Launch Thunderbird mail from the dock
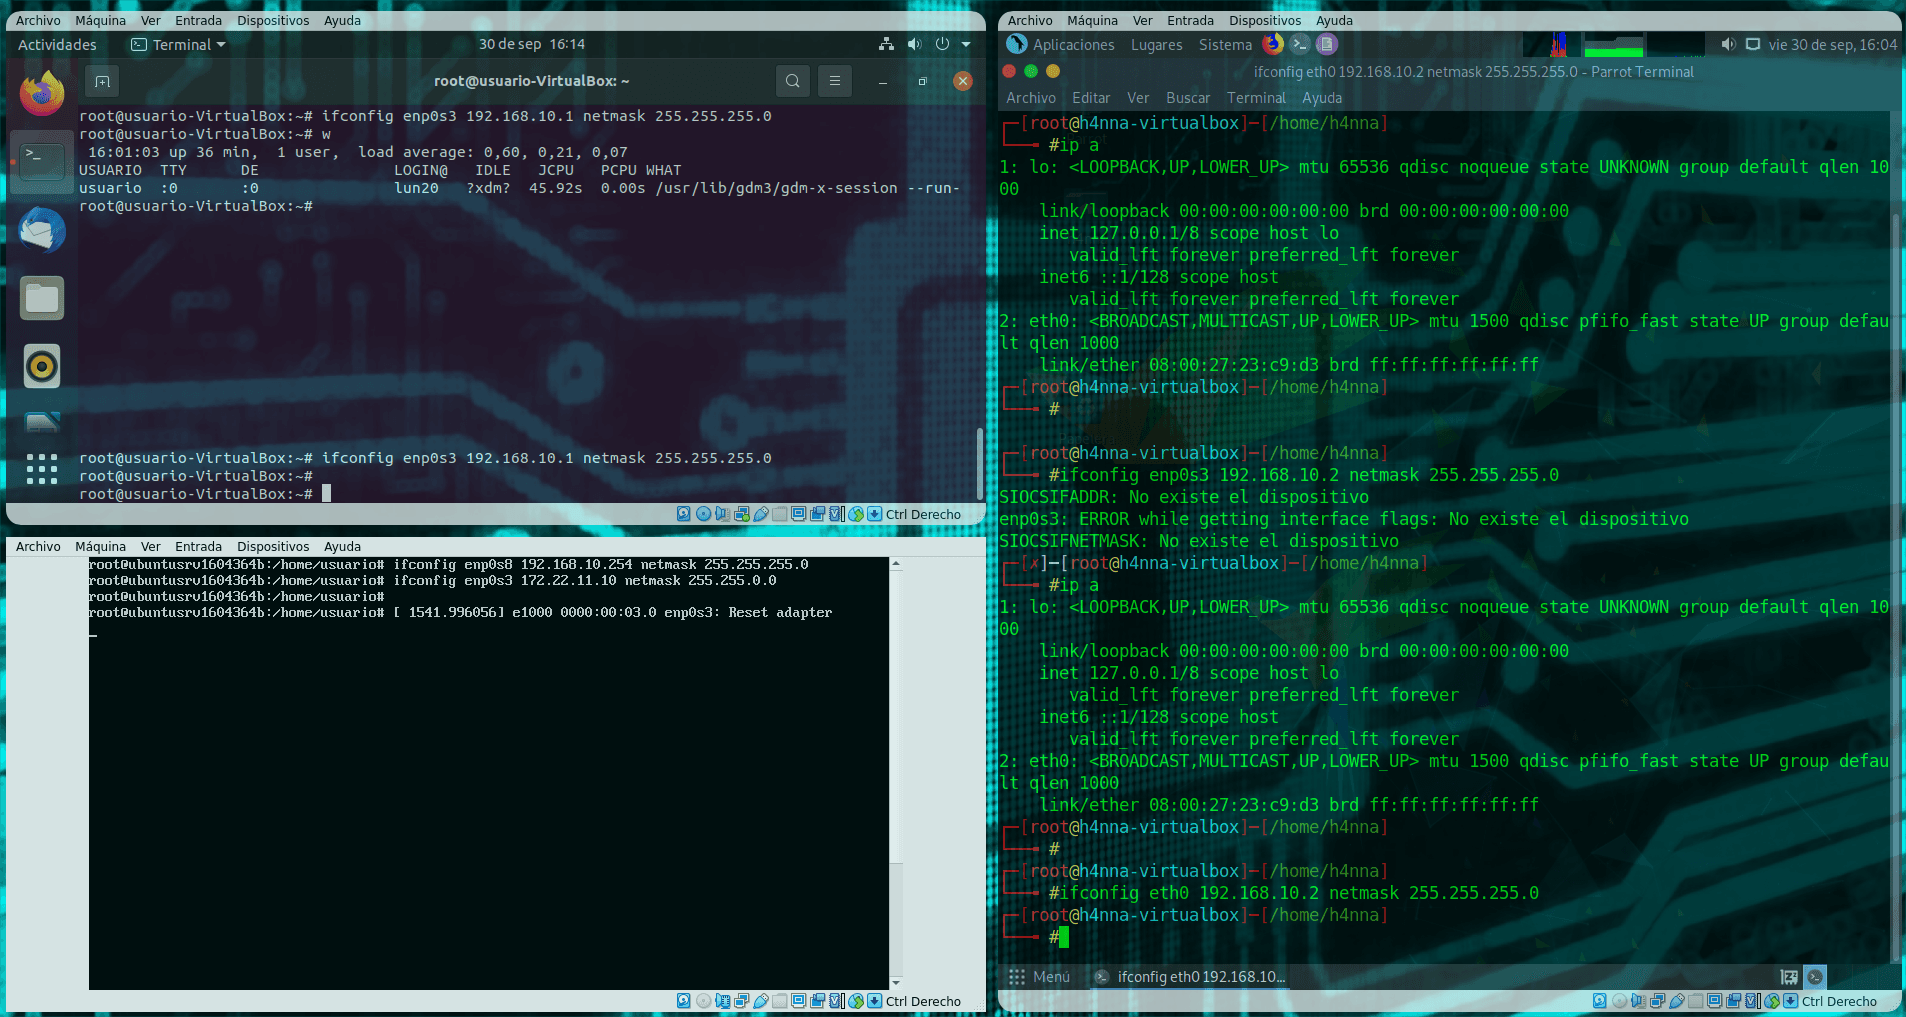The width and height of the screenshot is (1906, 1017). pos(42,230)
